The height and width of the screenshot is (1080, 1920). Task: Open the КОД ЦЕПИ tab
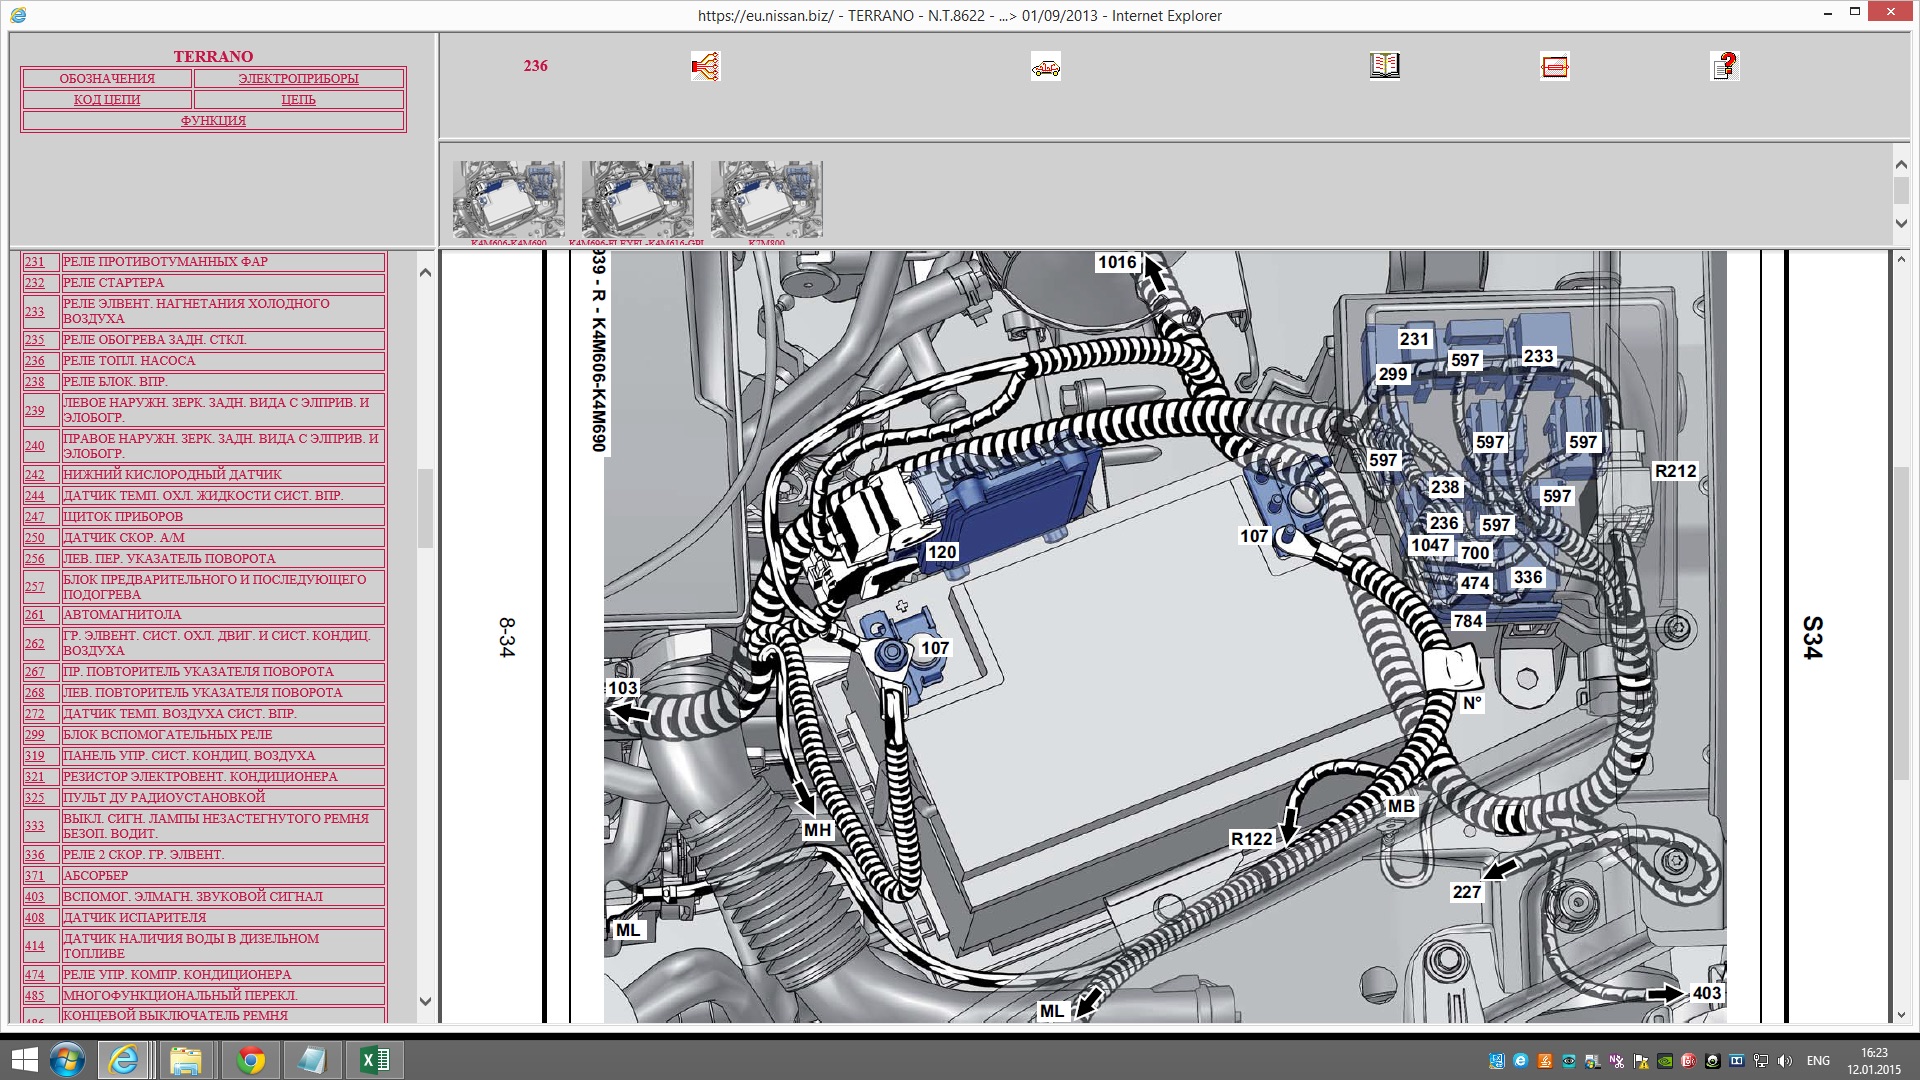pos(107,100)
